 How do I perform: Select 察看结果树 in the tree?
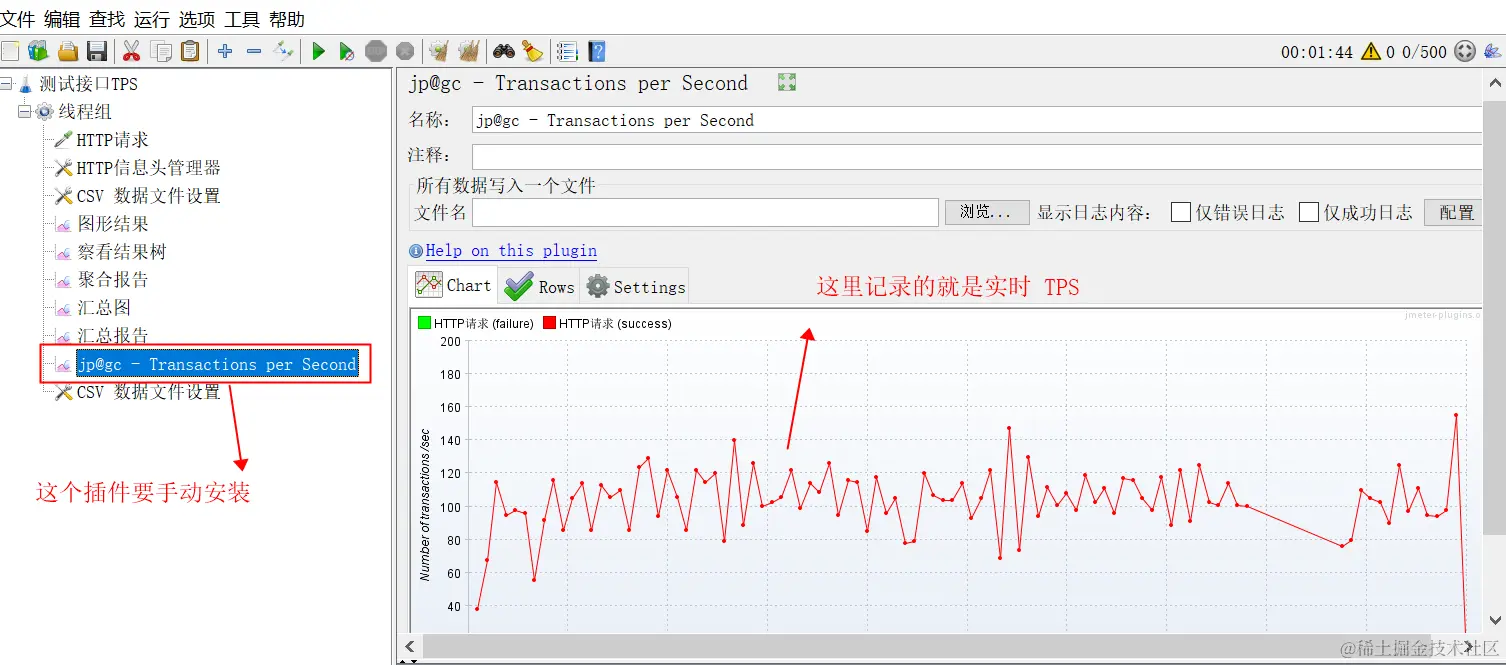click(122, 252)
